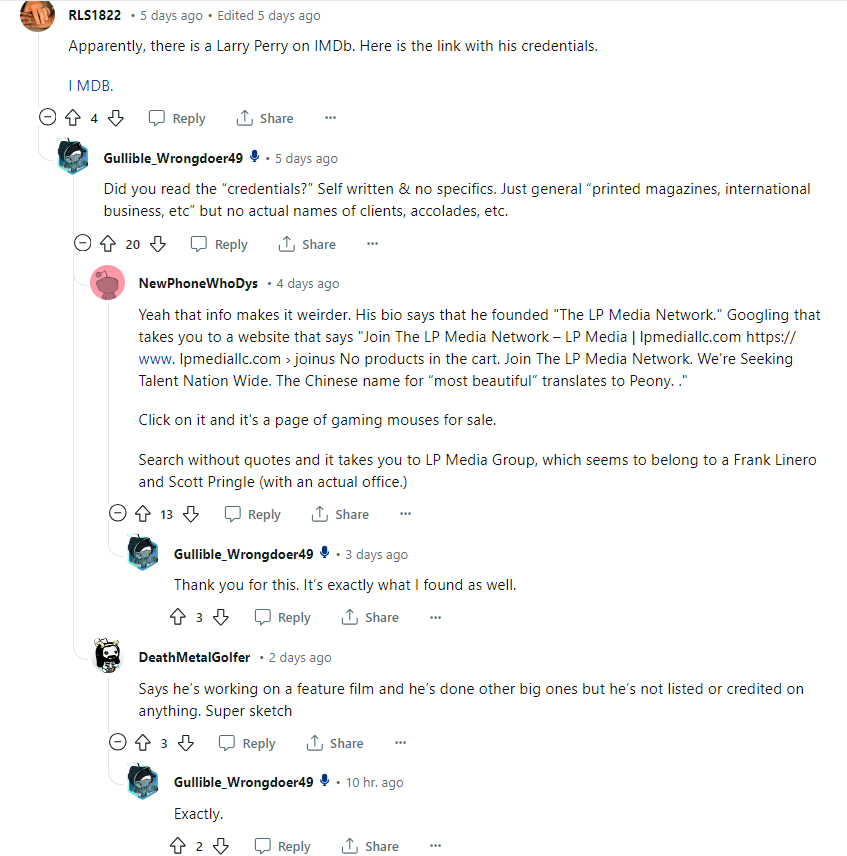Open the I MDB link
The width and height of the screenshot is (847, 856).
click(x=90, y=85)
